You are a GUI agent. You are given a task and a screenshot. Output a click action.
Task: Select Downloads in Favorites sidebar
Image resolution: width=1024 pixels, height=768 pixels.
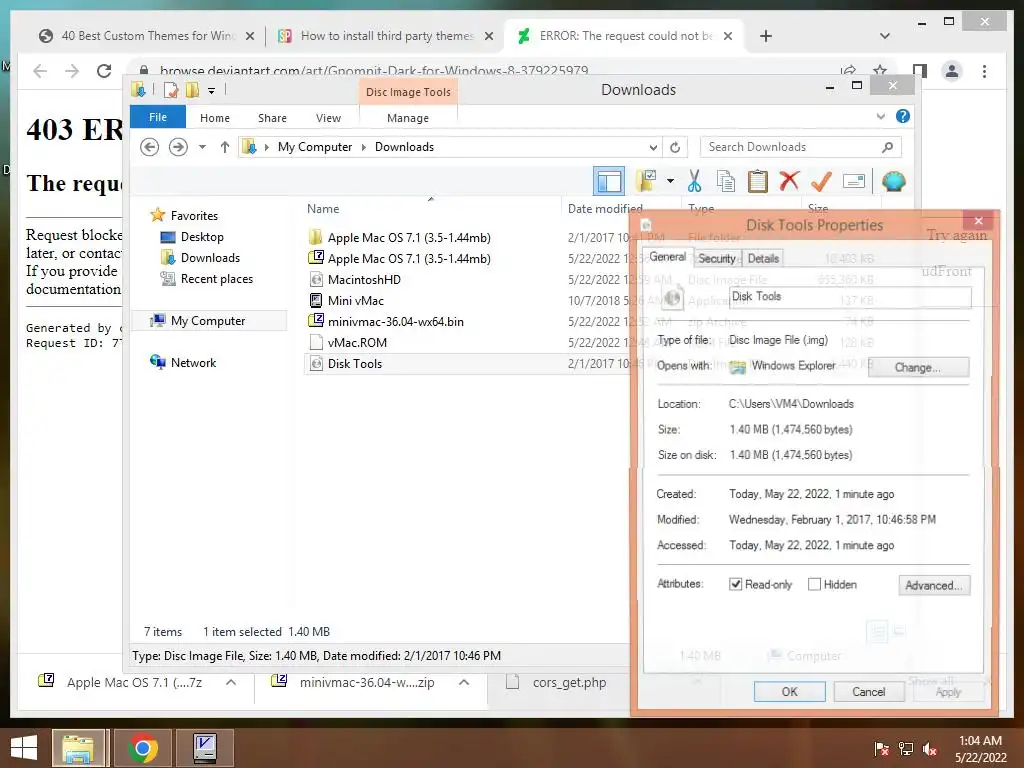210,258
